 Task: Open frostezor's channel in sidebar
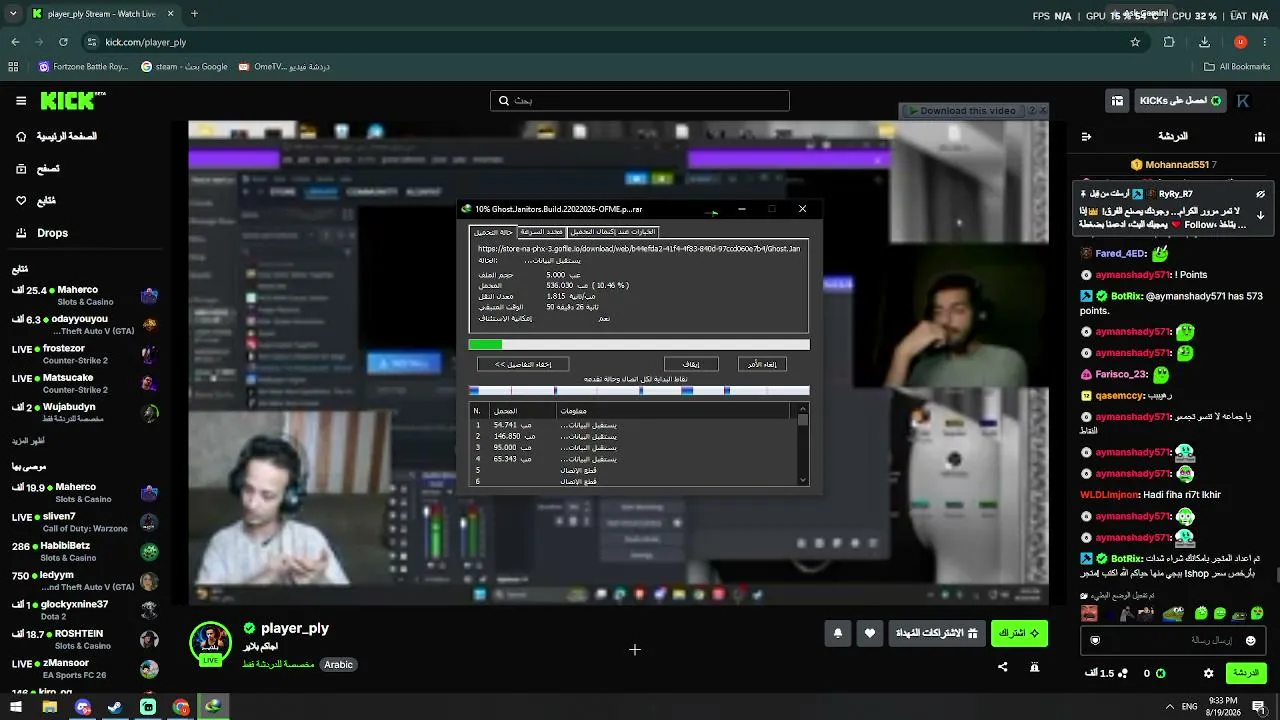[85, 354]
